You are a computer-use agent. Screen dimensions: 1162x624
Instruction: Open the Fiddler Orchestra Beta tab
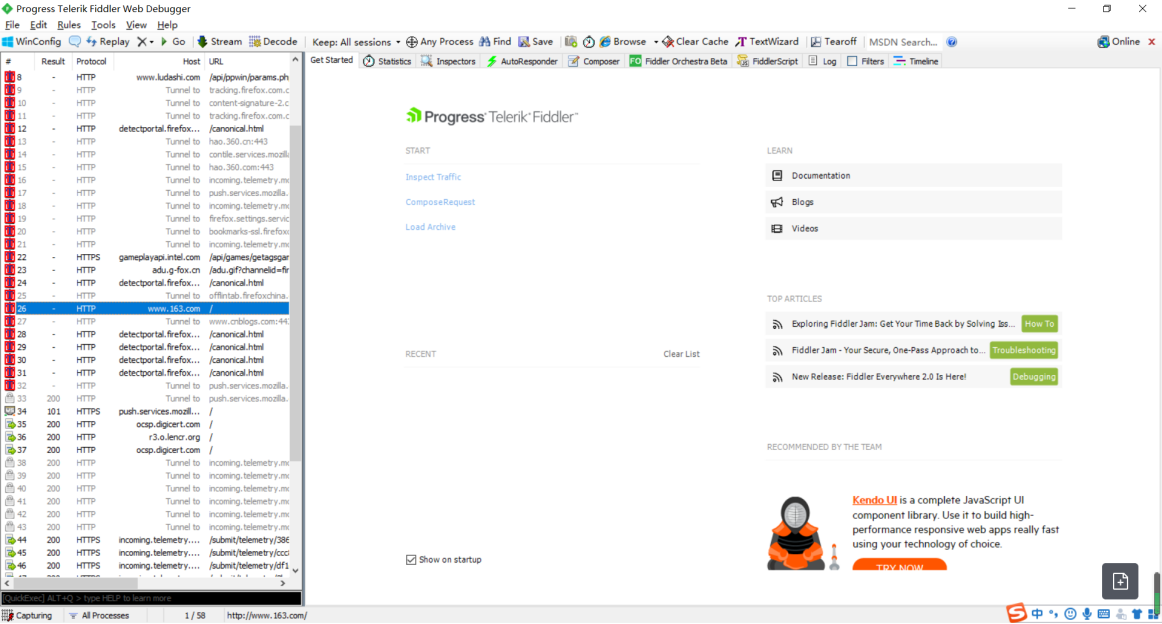[x=678, y=62]
